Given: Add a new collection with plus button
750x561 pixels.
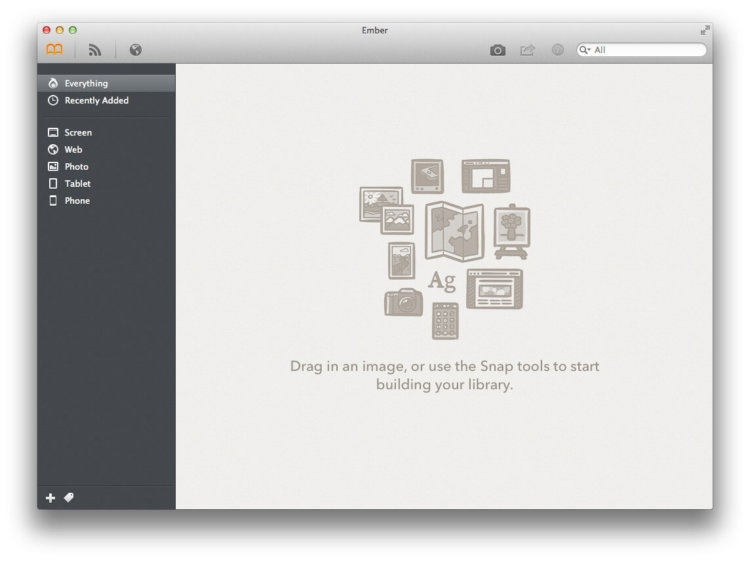Looking at the screenshot, I should pyautogui.click(x=50, y=498).
